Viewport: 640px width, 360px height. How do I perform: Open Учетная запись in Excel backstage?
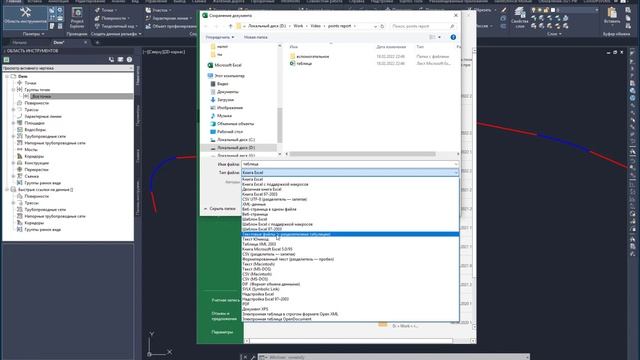coord(226,300)
